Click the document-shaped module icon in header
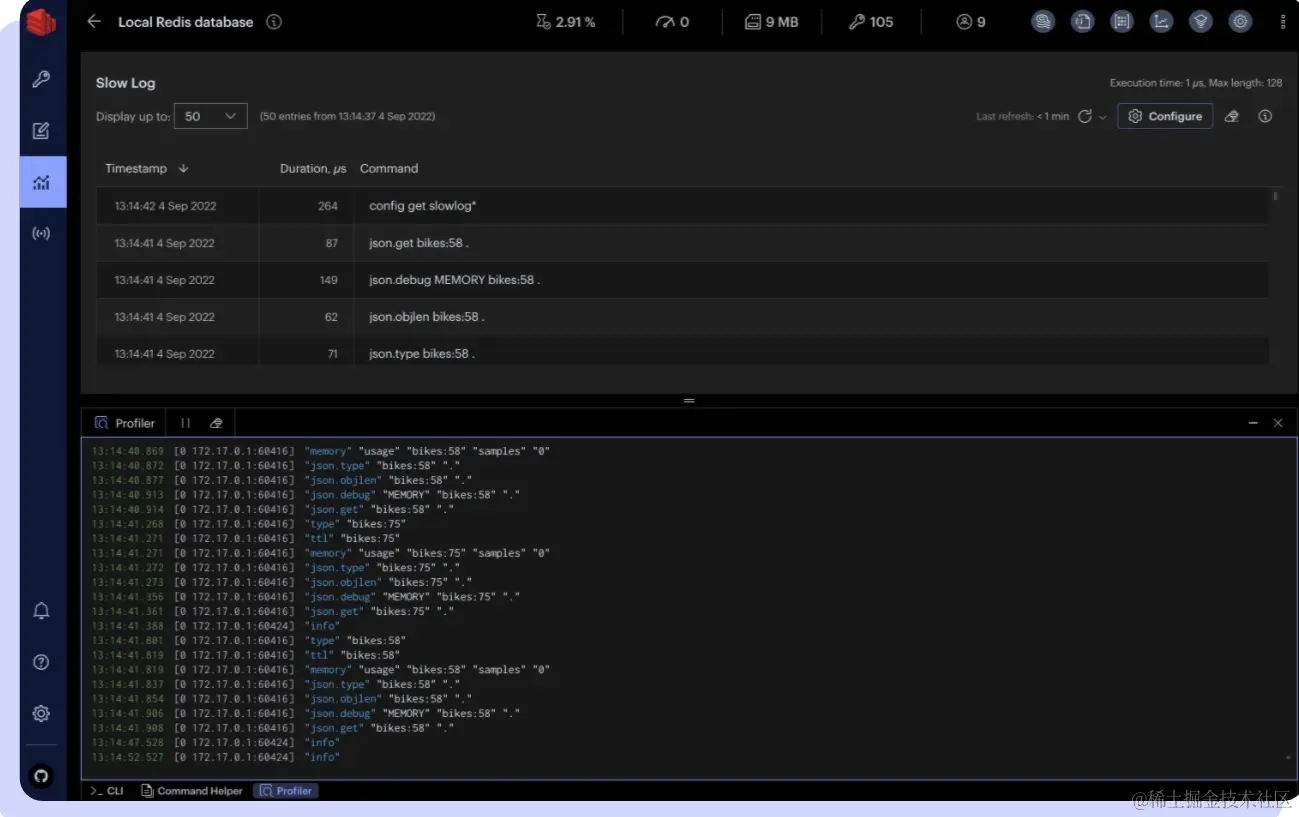1299x817 pixels. point(1083,21)
